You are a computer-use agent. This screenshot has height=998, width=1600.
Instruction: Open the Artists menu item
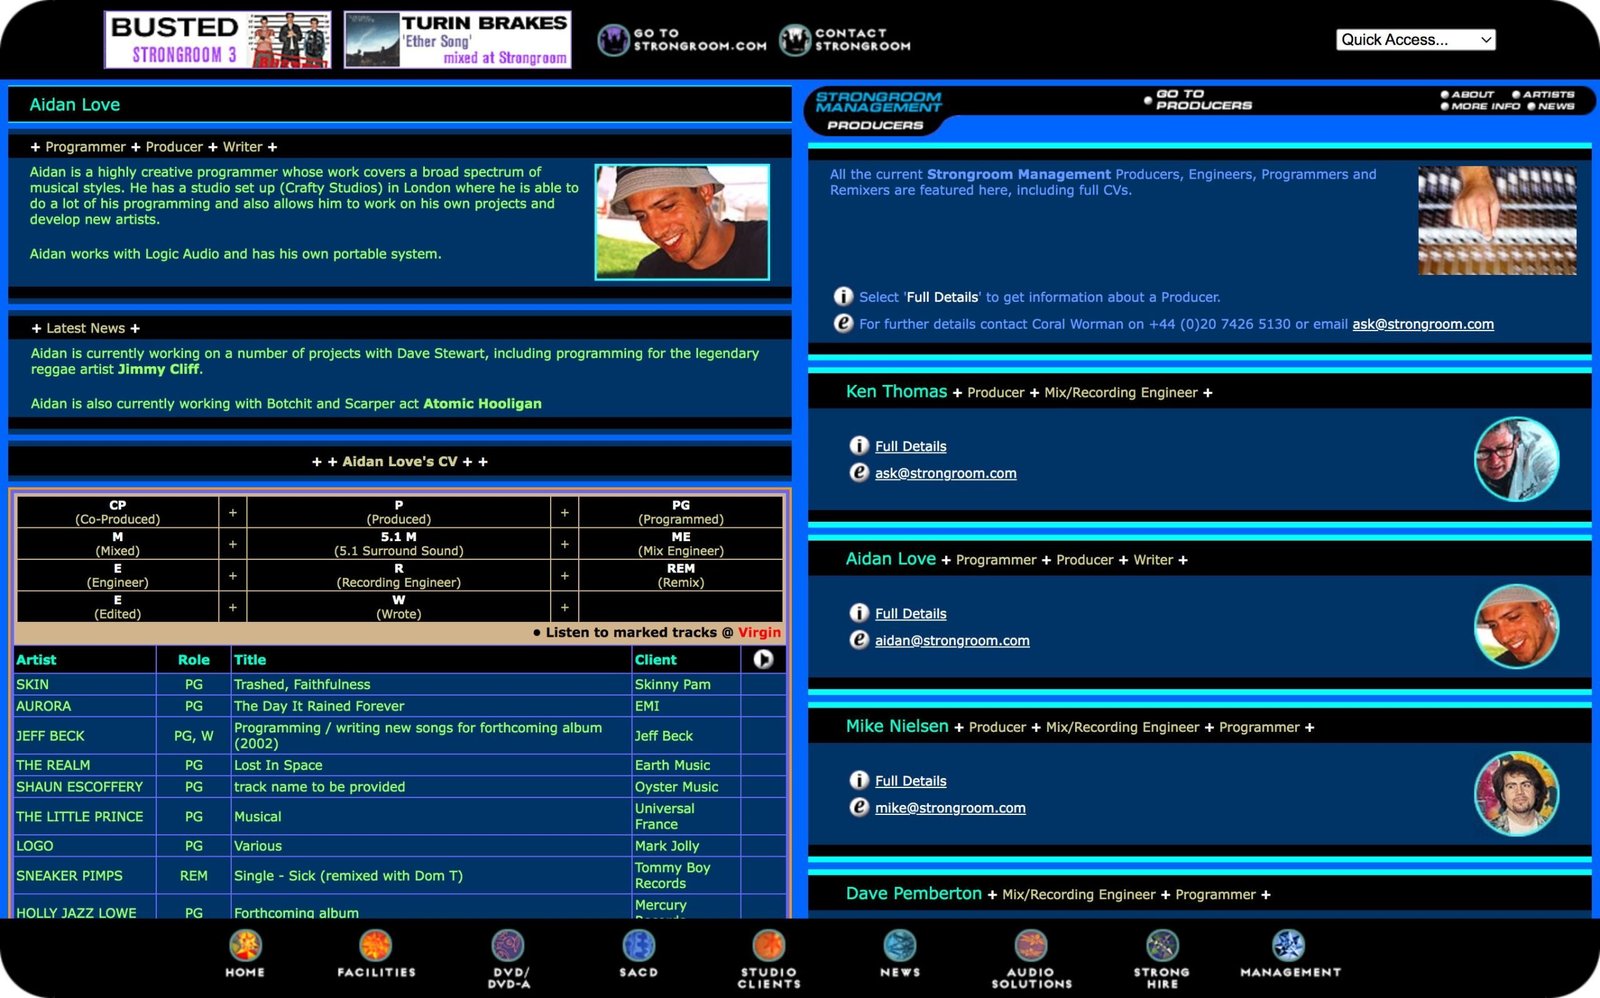(x=1547, y=94)
